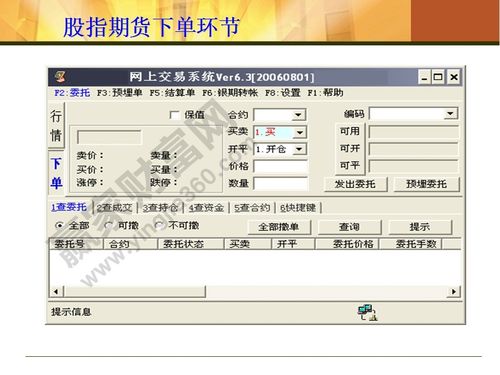Click the 提示 button
Image resolution: width=500 pixels, height=375 pixels.
click(420, 227)
